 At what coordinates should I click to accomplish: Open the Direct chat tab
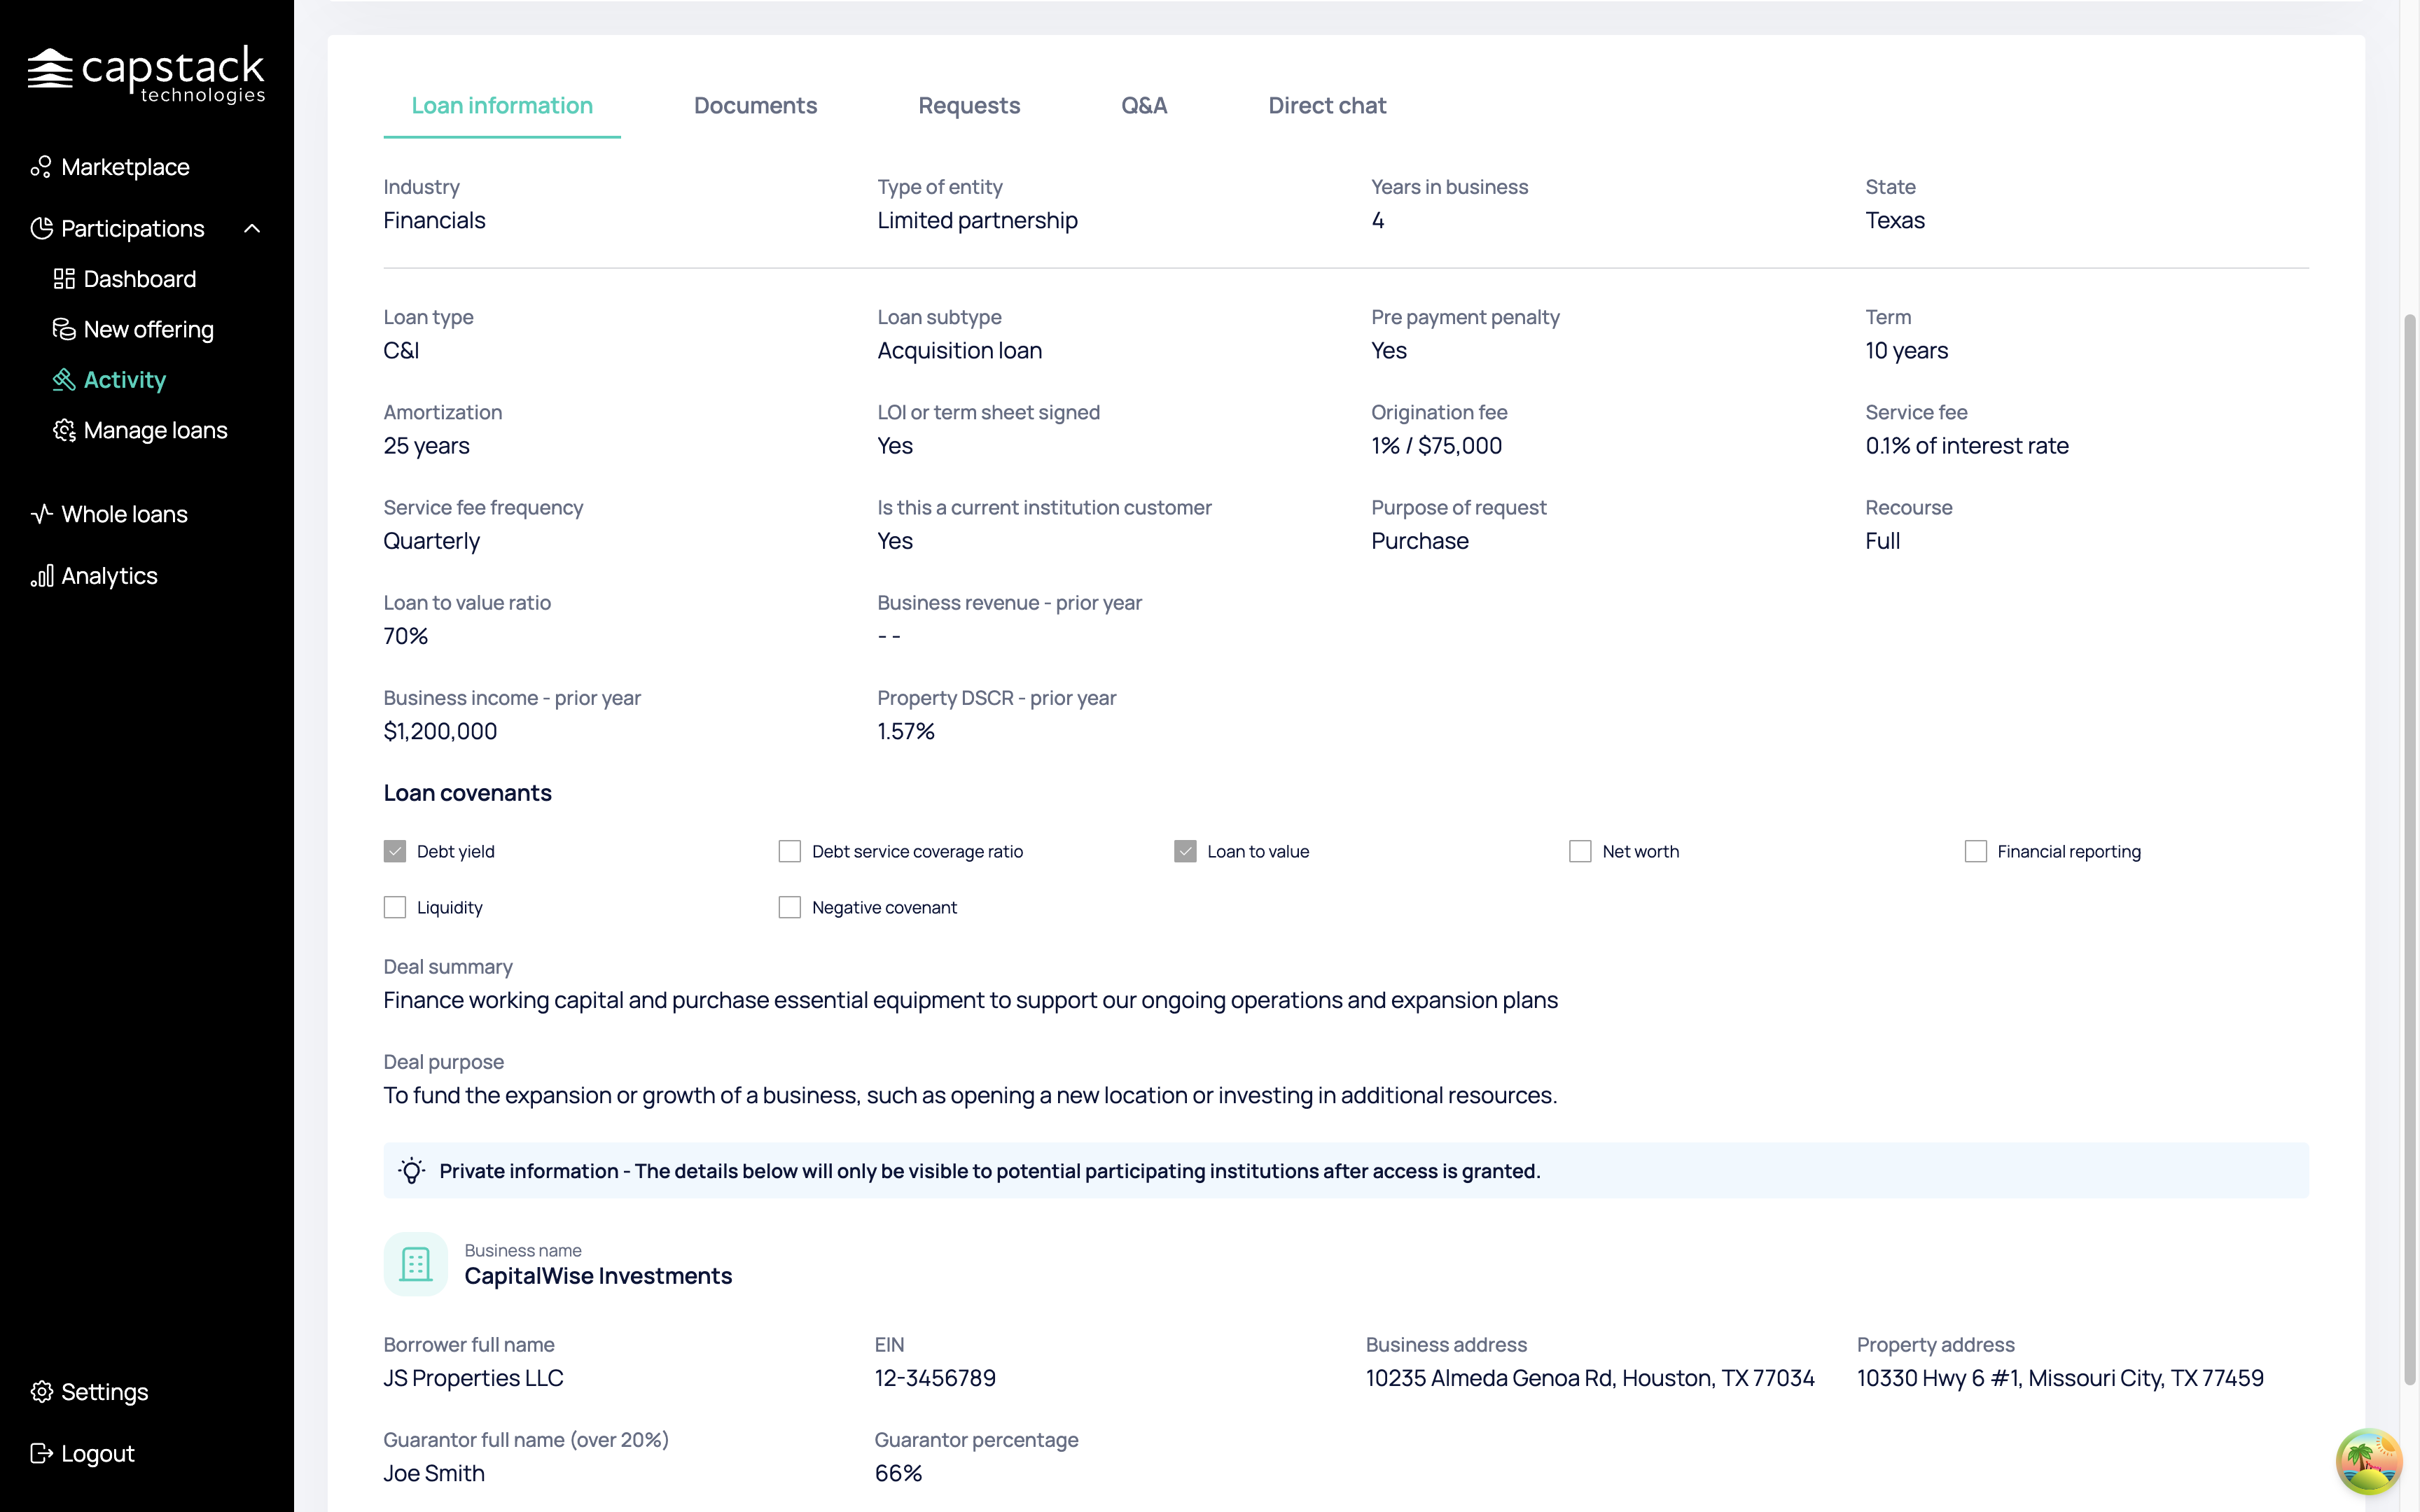(x=1327, y=106)
